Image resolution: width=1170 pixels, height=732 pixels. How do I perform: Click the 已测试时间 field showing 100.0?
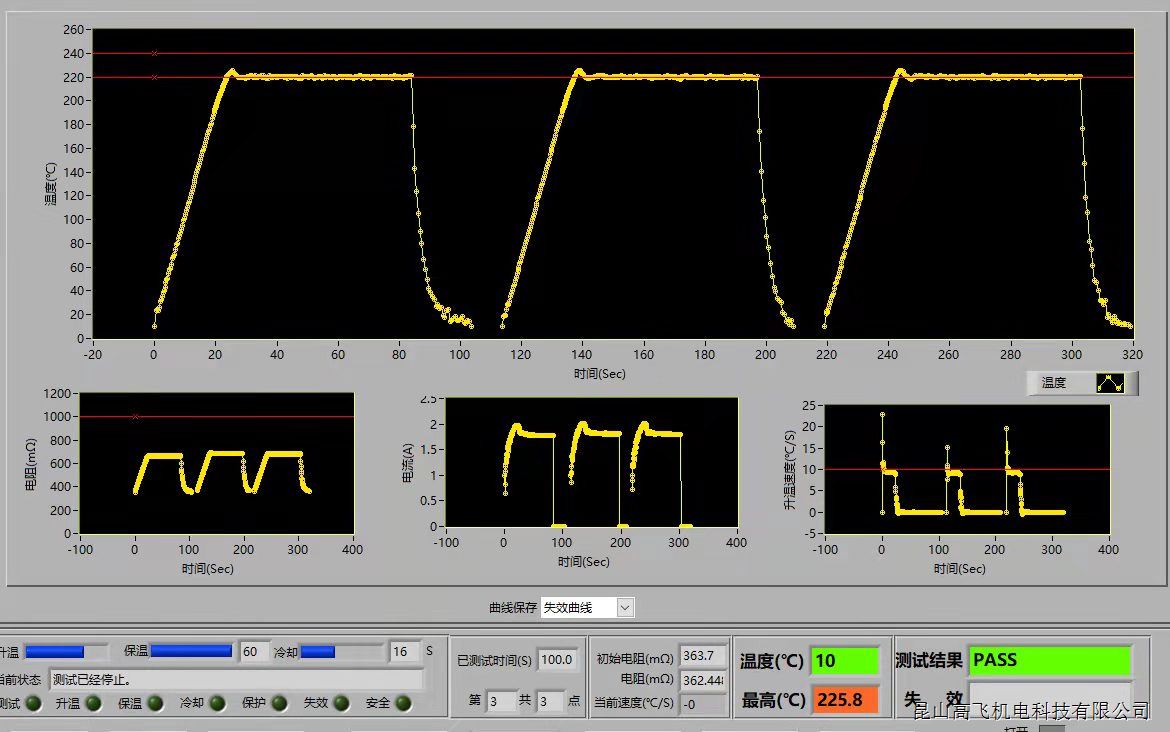click(x=557, y=660)
